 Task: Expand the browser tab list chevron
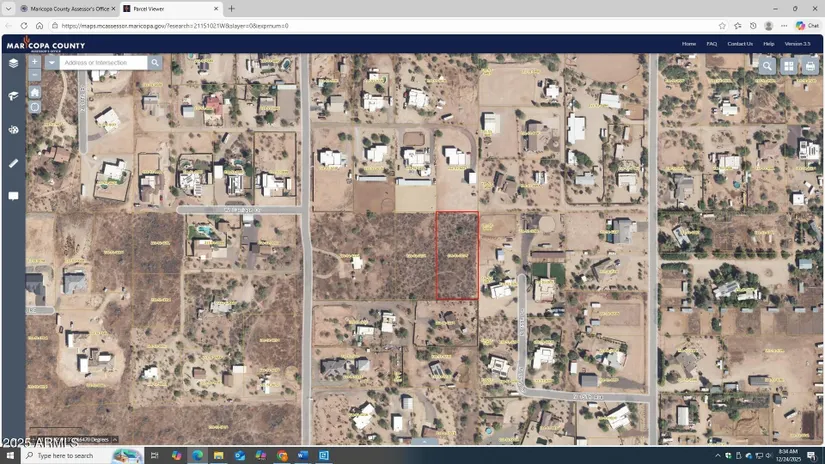pos(9,9)
